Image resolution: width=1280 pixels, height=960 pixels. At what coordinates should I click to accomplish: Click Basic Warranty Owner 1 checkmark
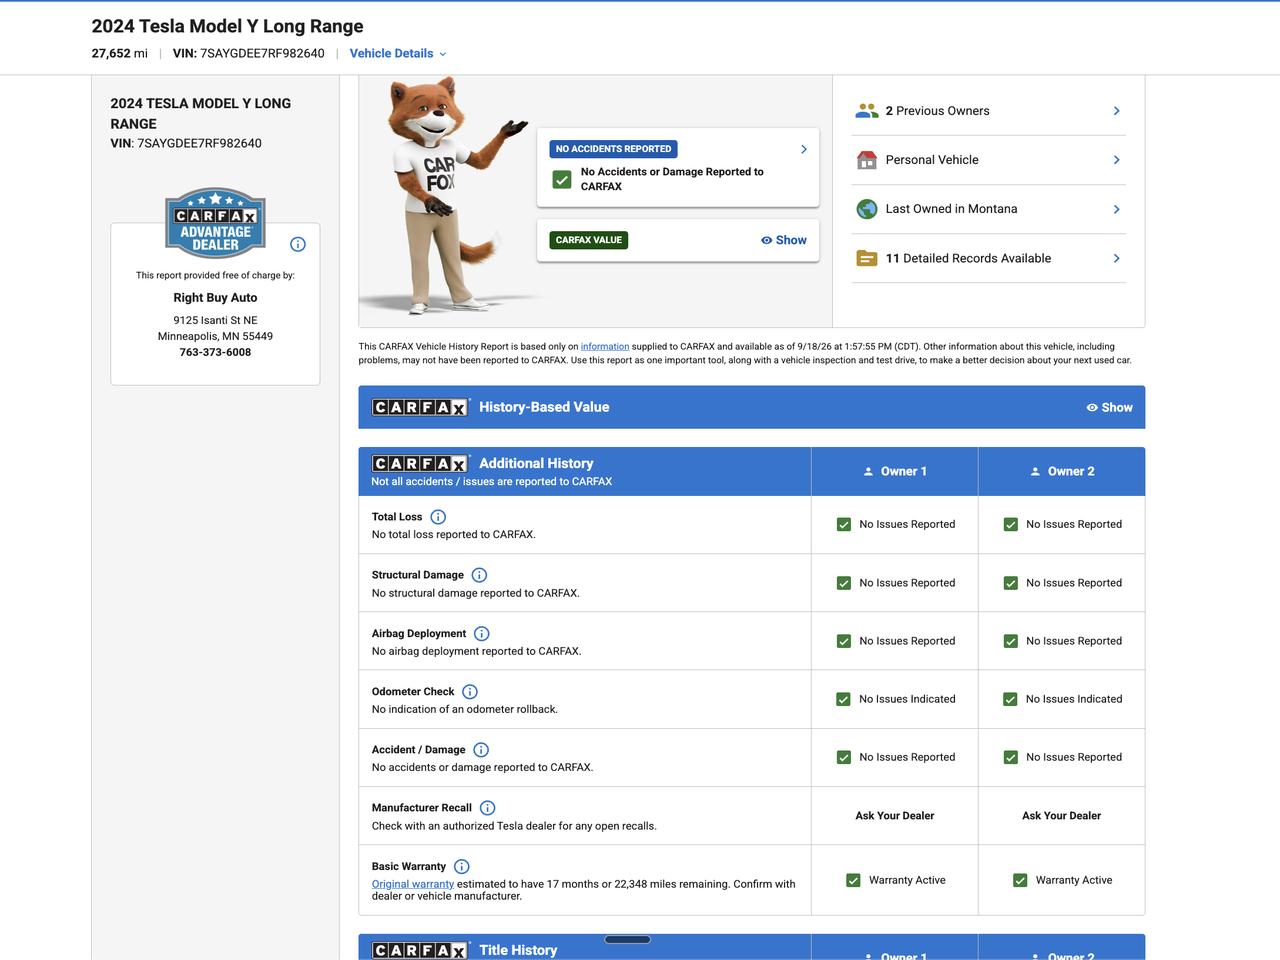coord(853,880)
